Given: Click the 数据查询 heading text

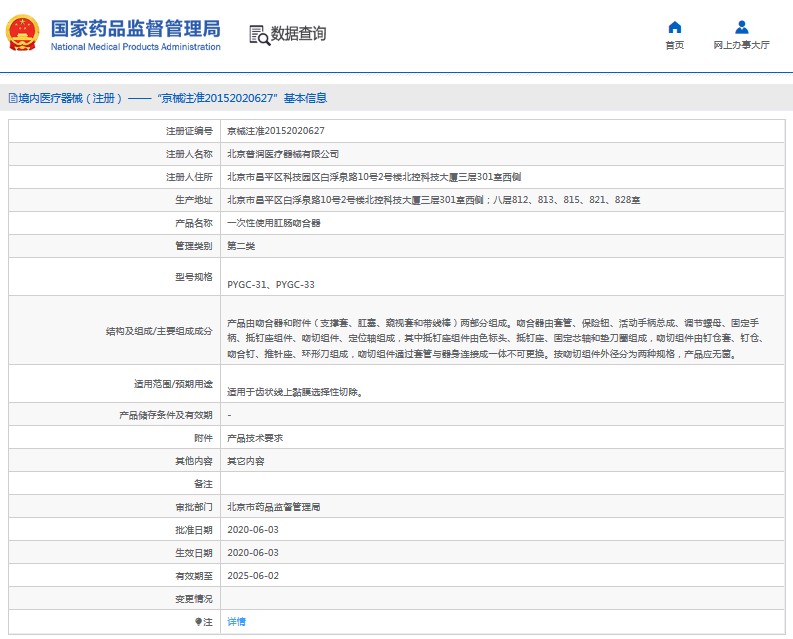Looking at the screenshot, I should pyautogui.click(x=298, y=34).
